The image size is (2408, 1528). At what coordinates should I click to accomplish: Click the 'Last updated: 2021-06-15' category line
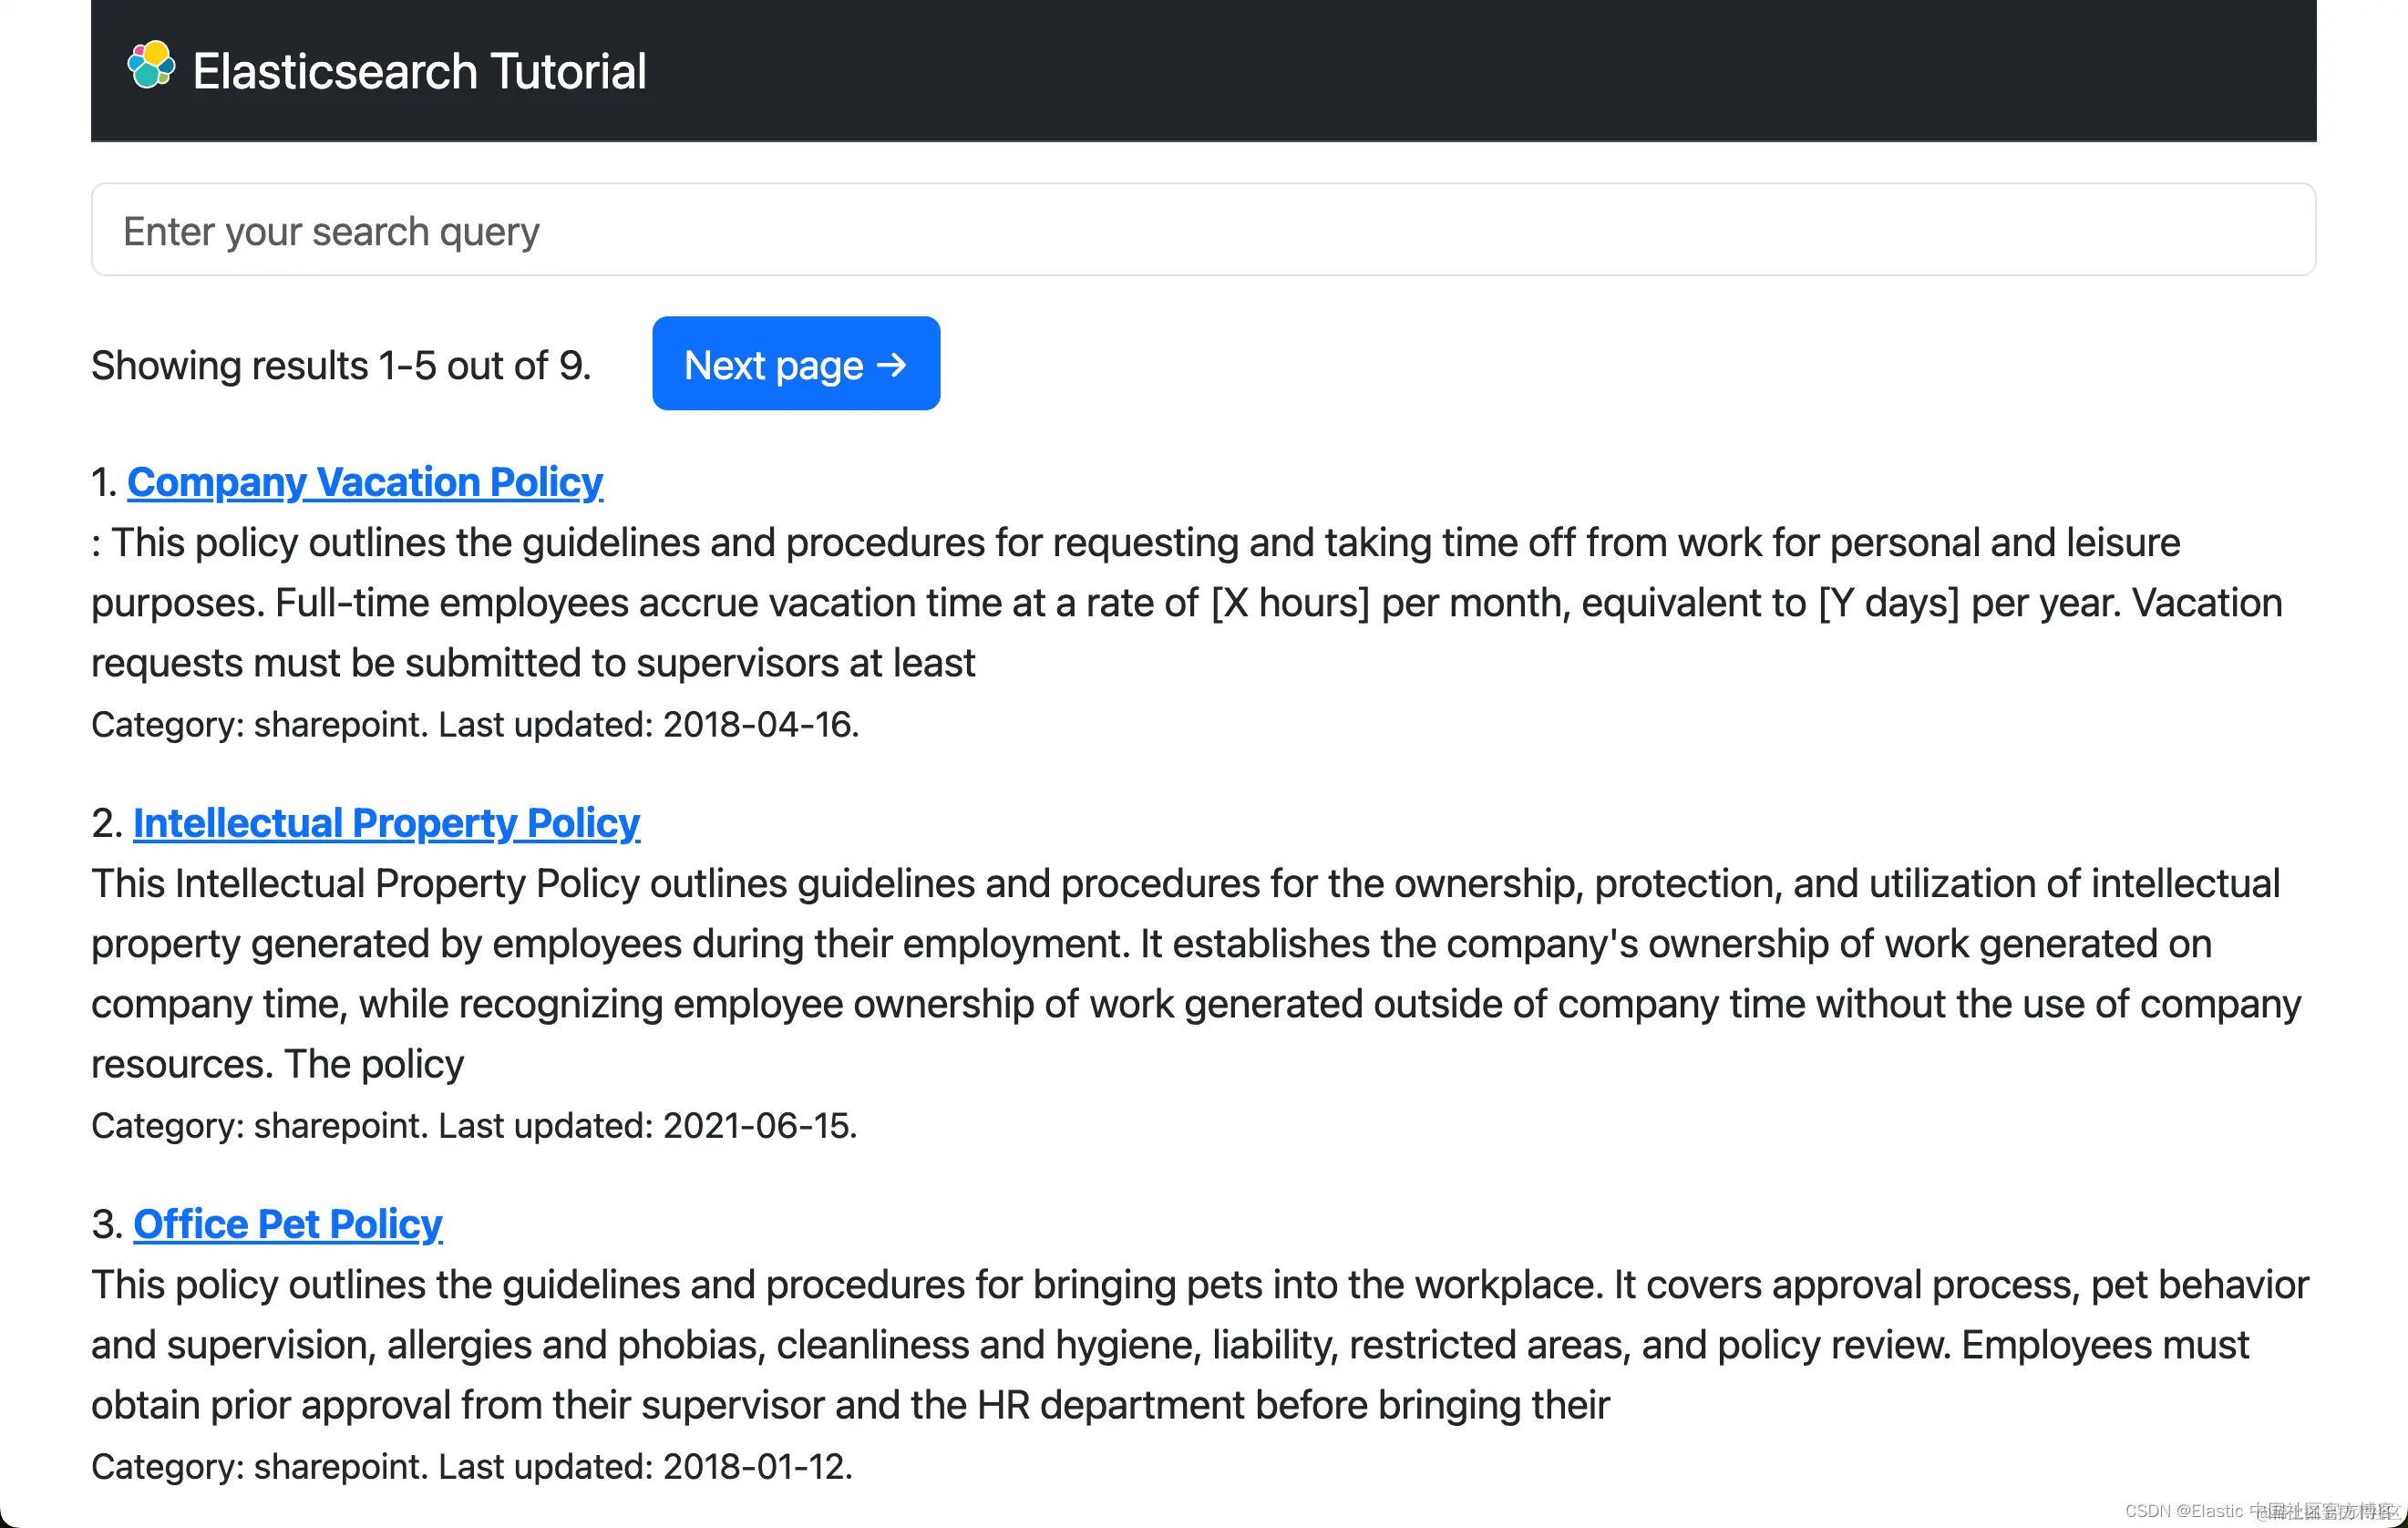point(474,1126)
